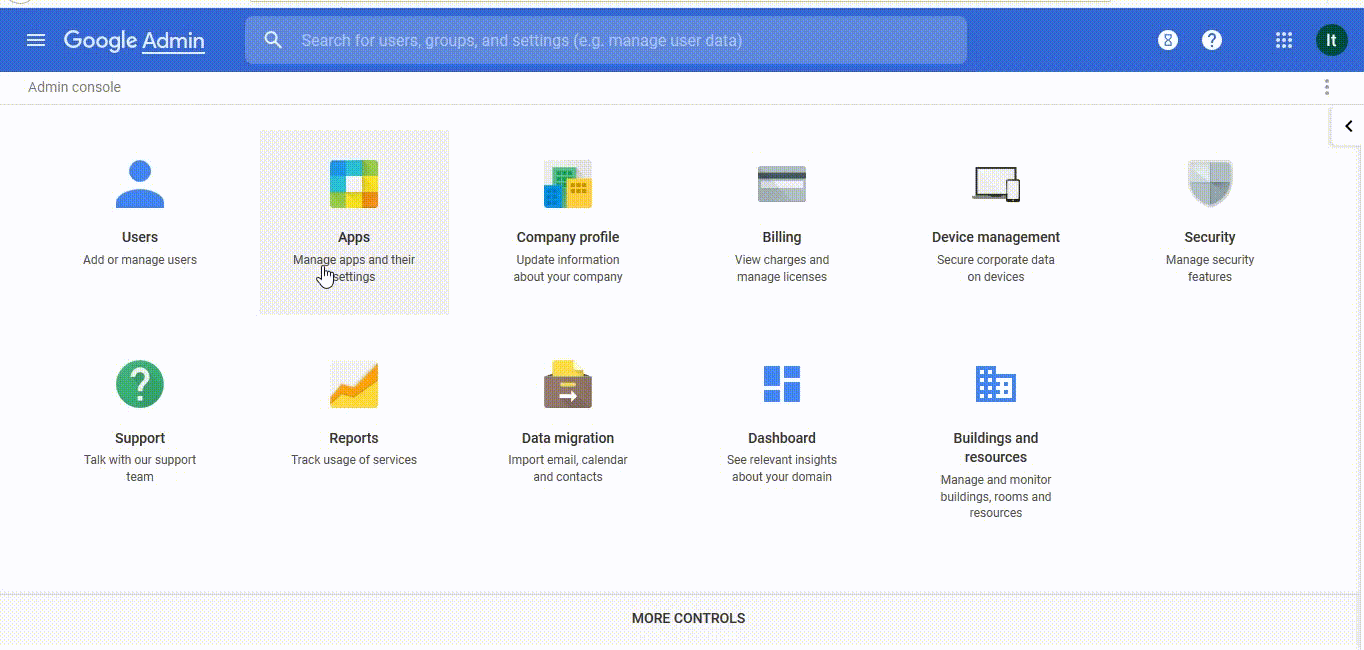Image resolution: width=1364 pixels, height=650 pixels.
Task: Click the Dashboard title text
Action: pyautogui.click(x=782, y=438)
